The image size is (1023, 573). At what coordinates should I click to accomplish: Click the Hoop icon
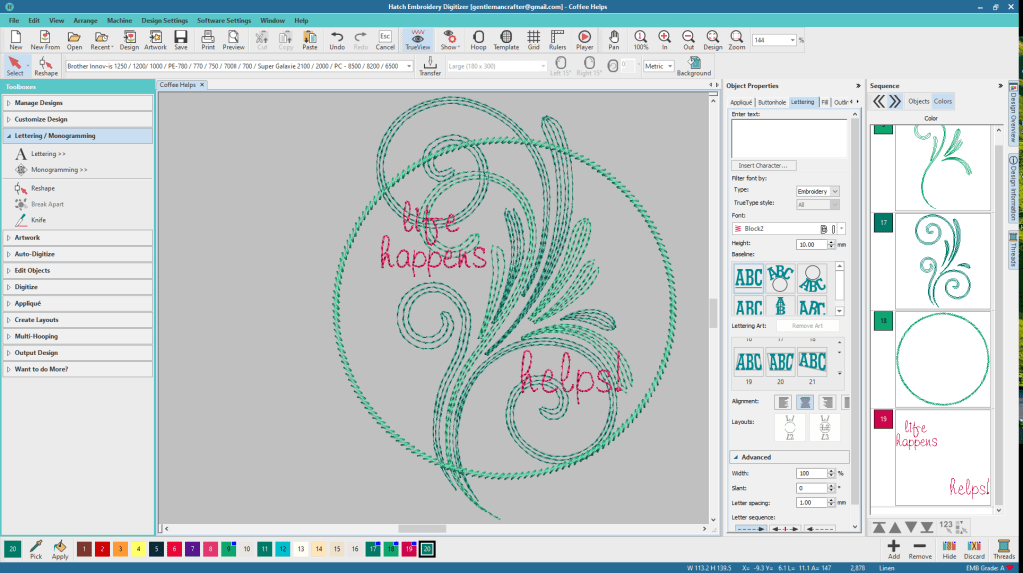pos(478,39)
